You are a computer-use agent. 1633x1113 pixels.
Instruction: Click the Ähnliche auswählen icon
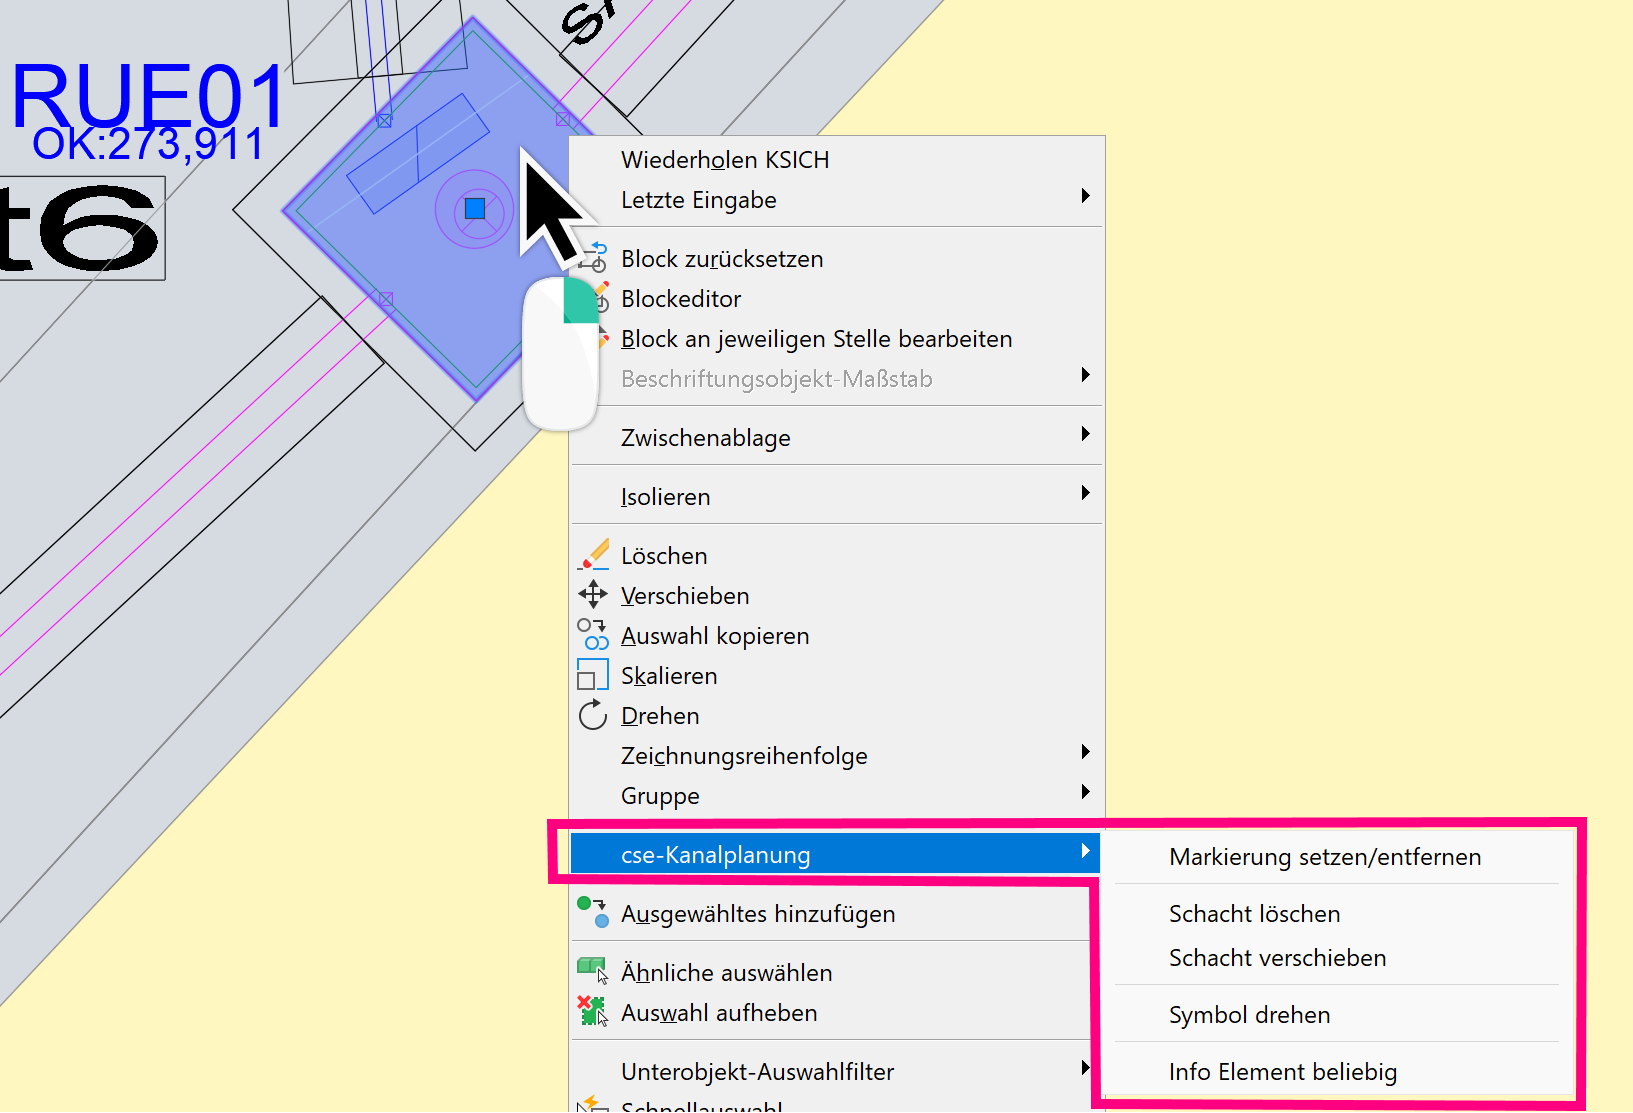[593, 971]
